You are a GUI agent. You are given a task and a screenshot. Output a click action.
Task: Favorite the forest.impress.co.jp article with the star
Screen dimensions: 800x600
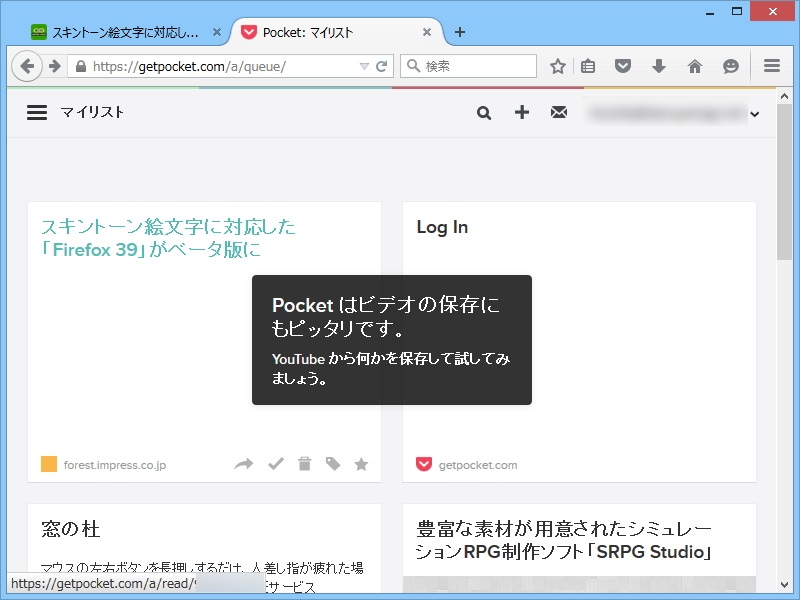[361, 463]
